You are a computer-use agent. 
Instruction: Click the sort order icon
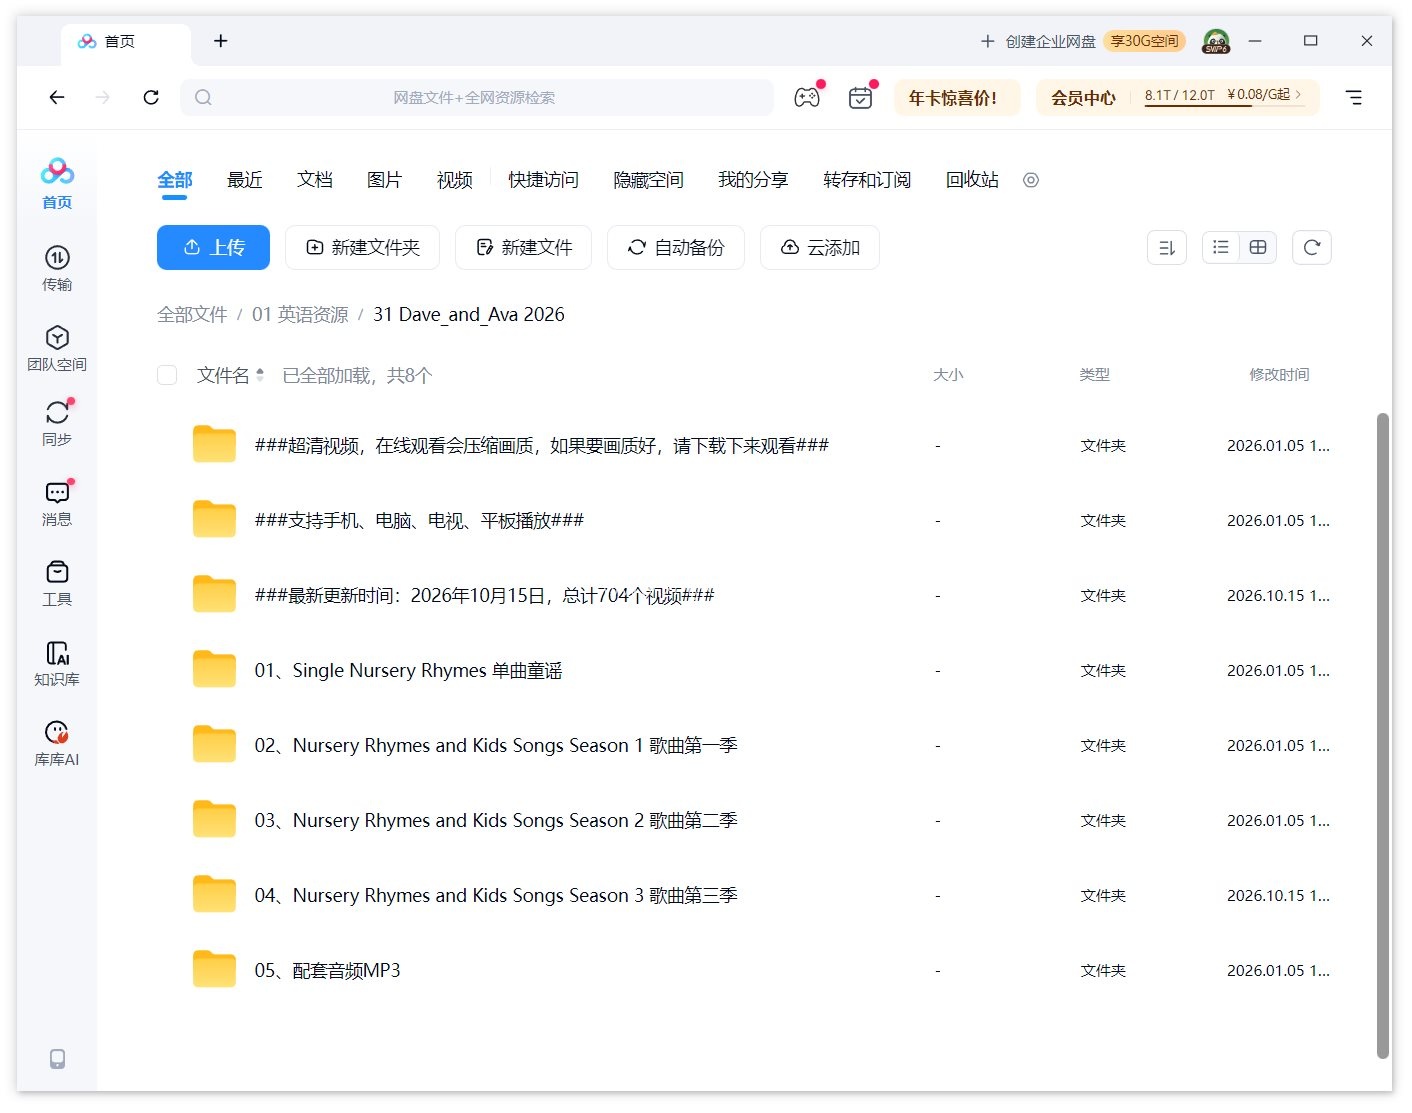coord(1167,247)
